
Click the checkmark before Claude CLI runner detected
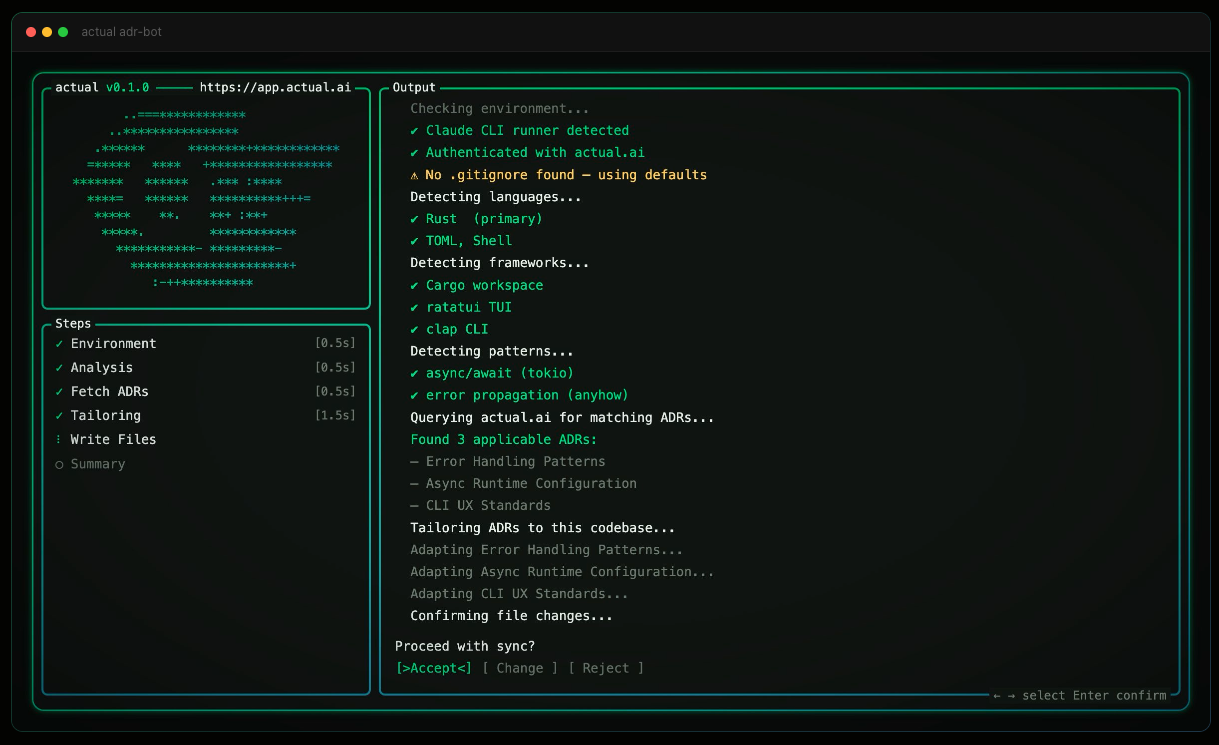[414, 130]
